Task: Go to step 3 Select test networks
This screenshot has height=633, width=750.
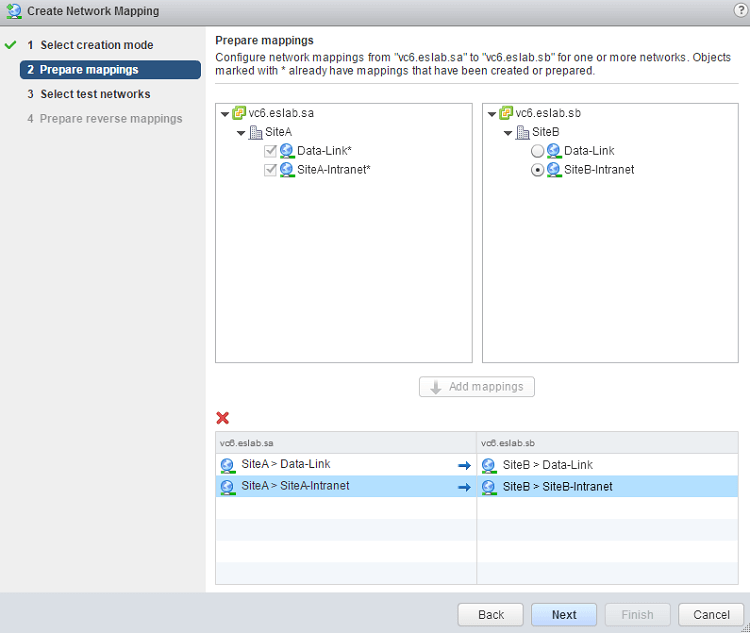Action: pos(95,94)
